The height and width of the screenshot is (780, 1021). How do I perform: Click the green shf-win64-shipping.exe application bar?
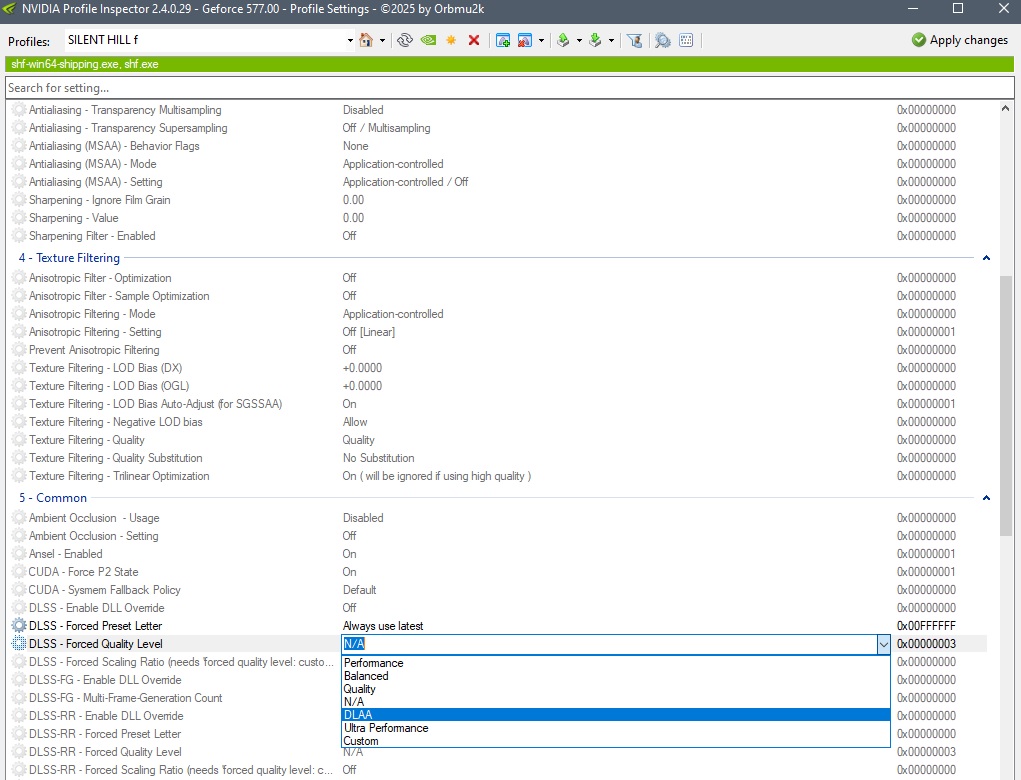(509, 64)
